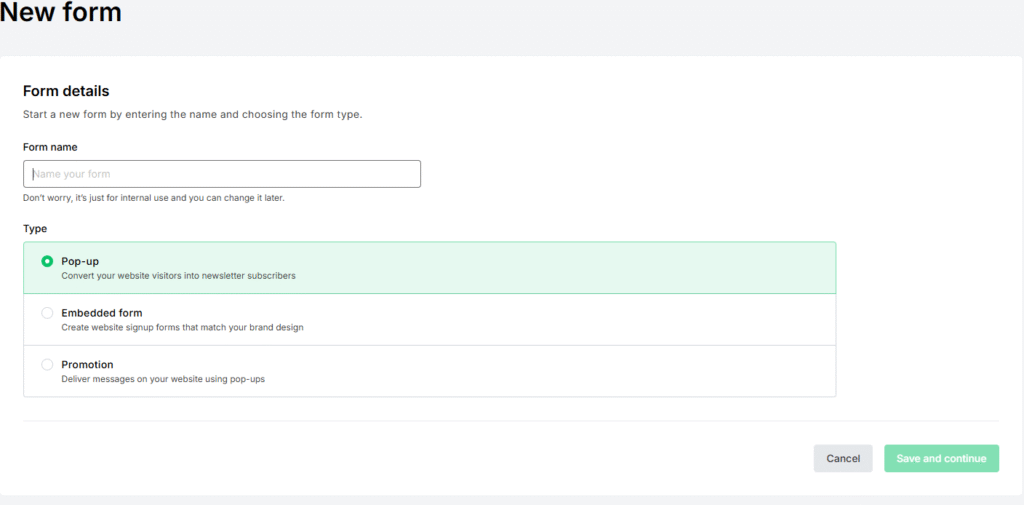Cancel the new form creation
The image size is (1024, 505).
(x=843, y=459)
